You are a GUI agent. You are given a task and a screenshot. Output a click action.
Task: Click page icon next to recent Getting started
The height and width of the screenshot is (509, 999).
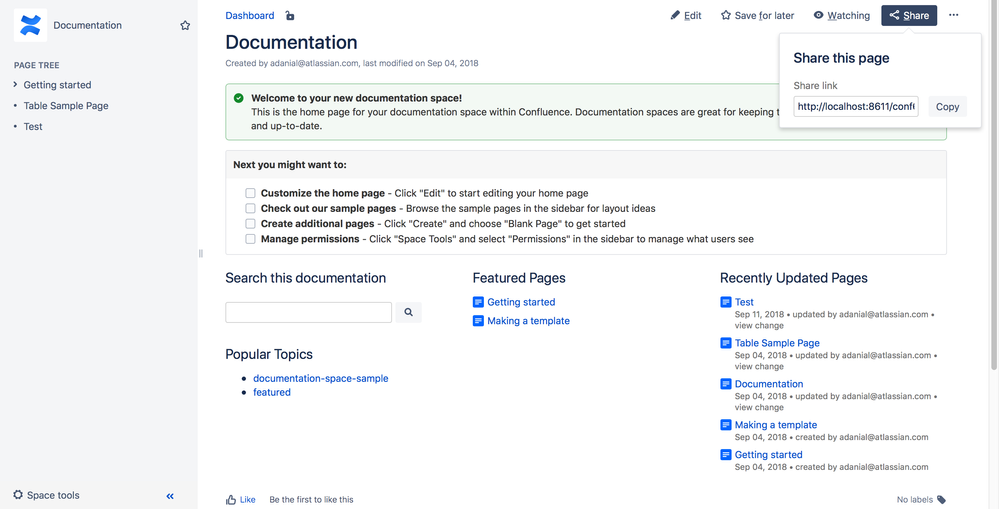[x=726, y=455]
